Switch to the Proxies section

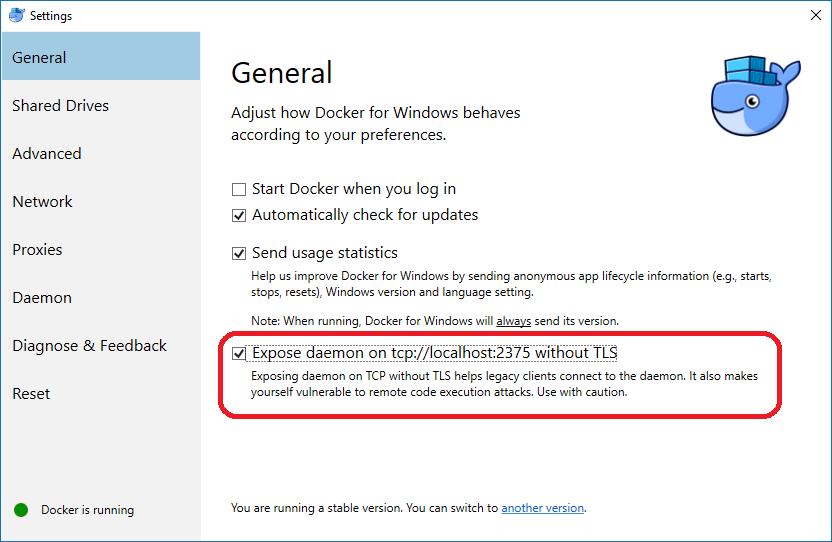pos(38,250)
